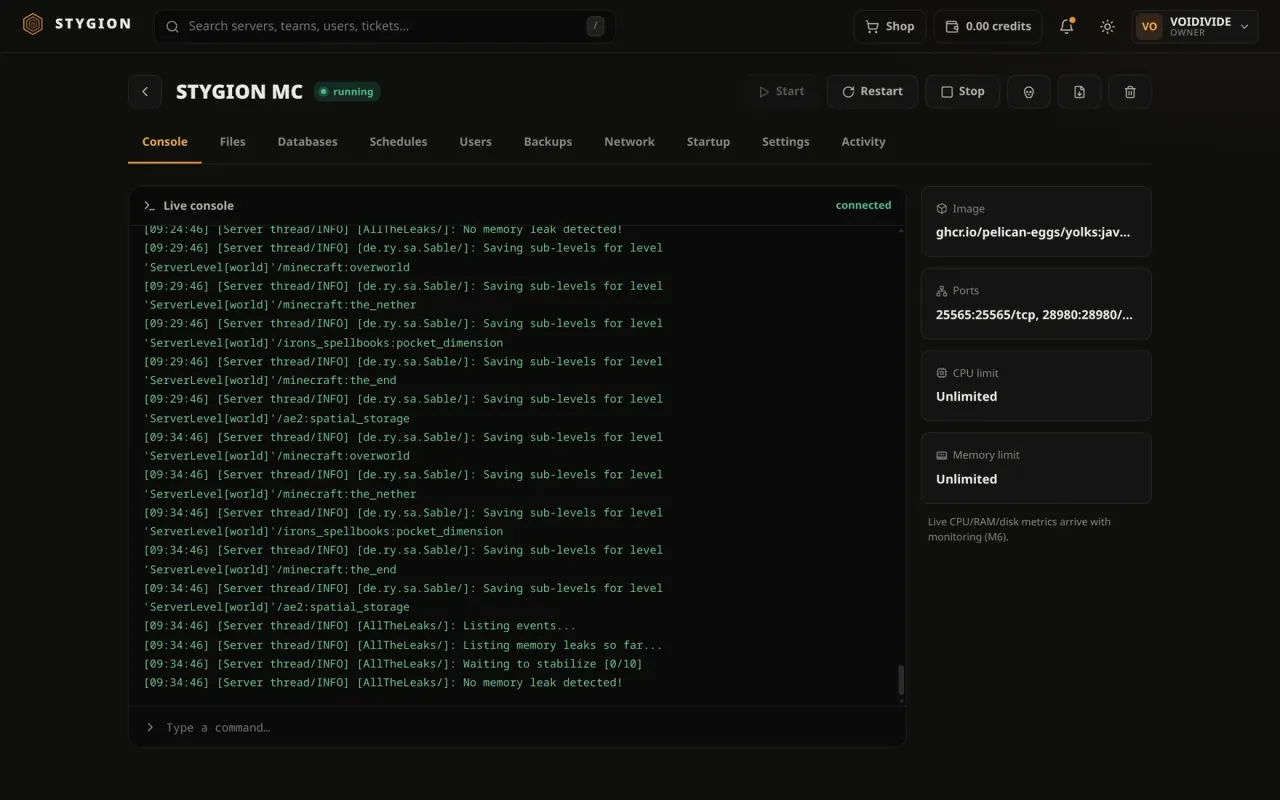The width and height of the screenshot is (1280, 800).
Task: Click the ports value '25565:25565/tcp, 28980:28980/...'
Action: (1034, 315)
